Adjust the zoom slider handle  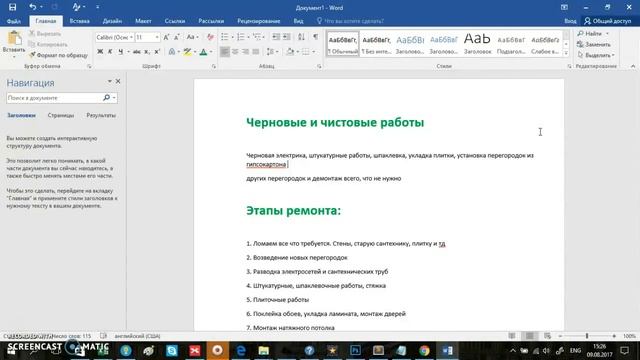[x=587, y=336]
